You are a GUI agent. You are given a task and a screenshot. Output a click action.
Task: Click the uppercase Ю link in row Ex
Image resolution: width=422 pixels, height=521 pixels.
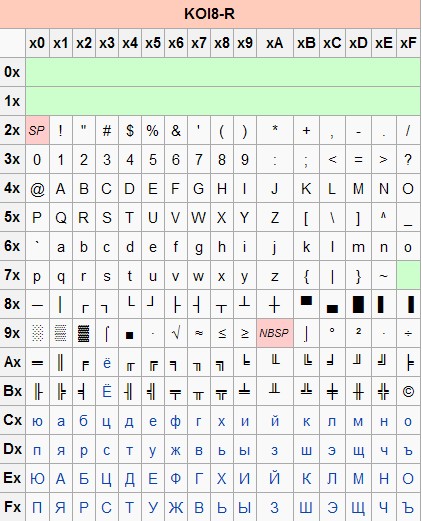(x=37, y=479)
